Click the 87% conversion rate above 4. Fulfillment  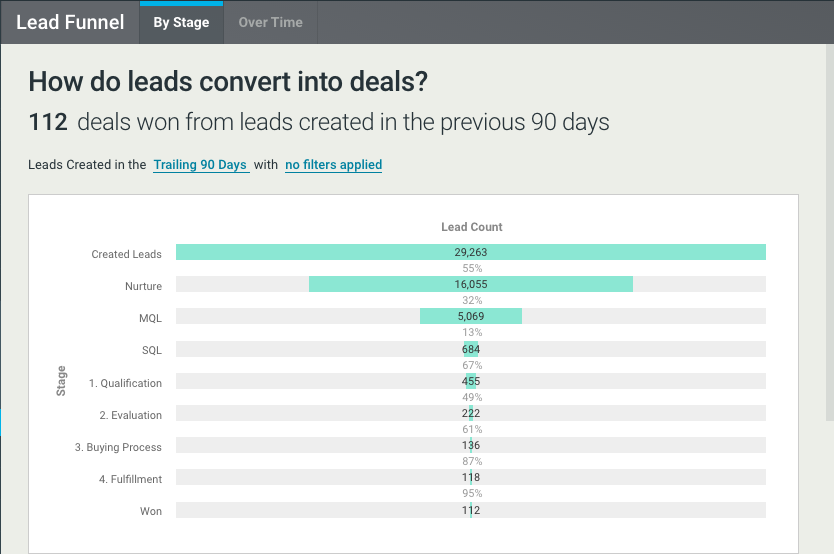(472, 462)
